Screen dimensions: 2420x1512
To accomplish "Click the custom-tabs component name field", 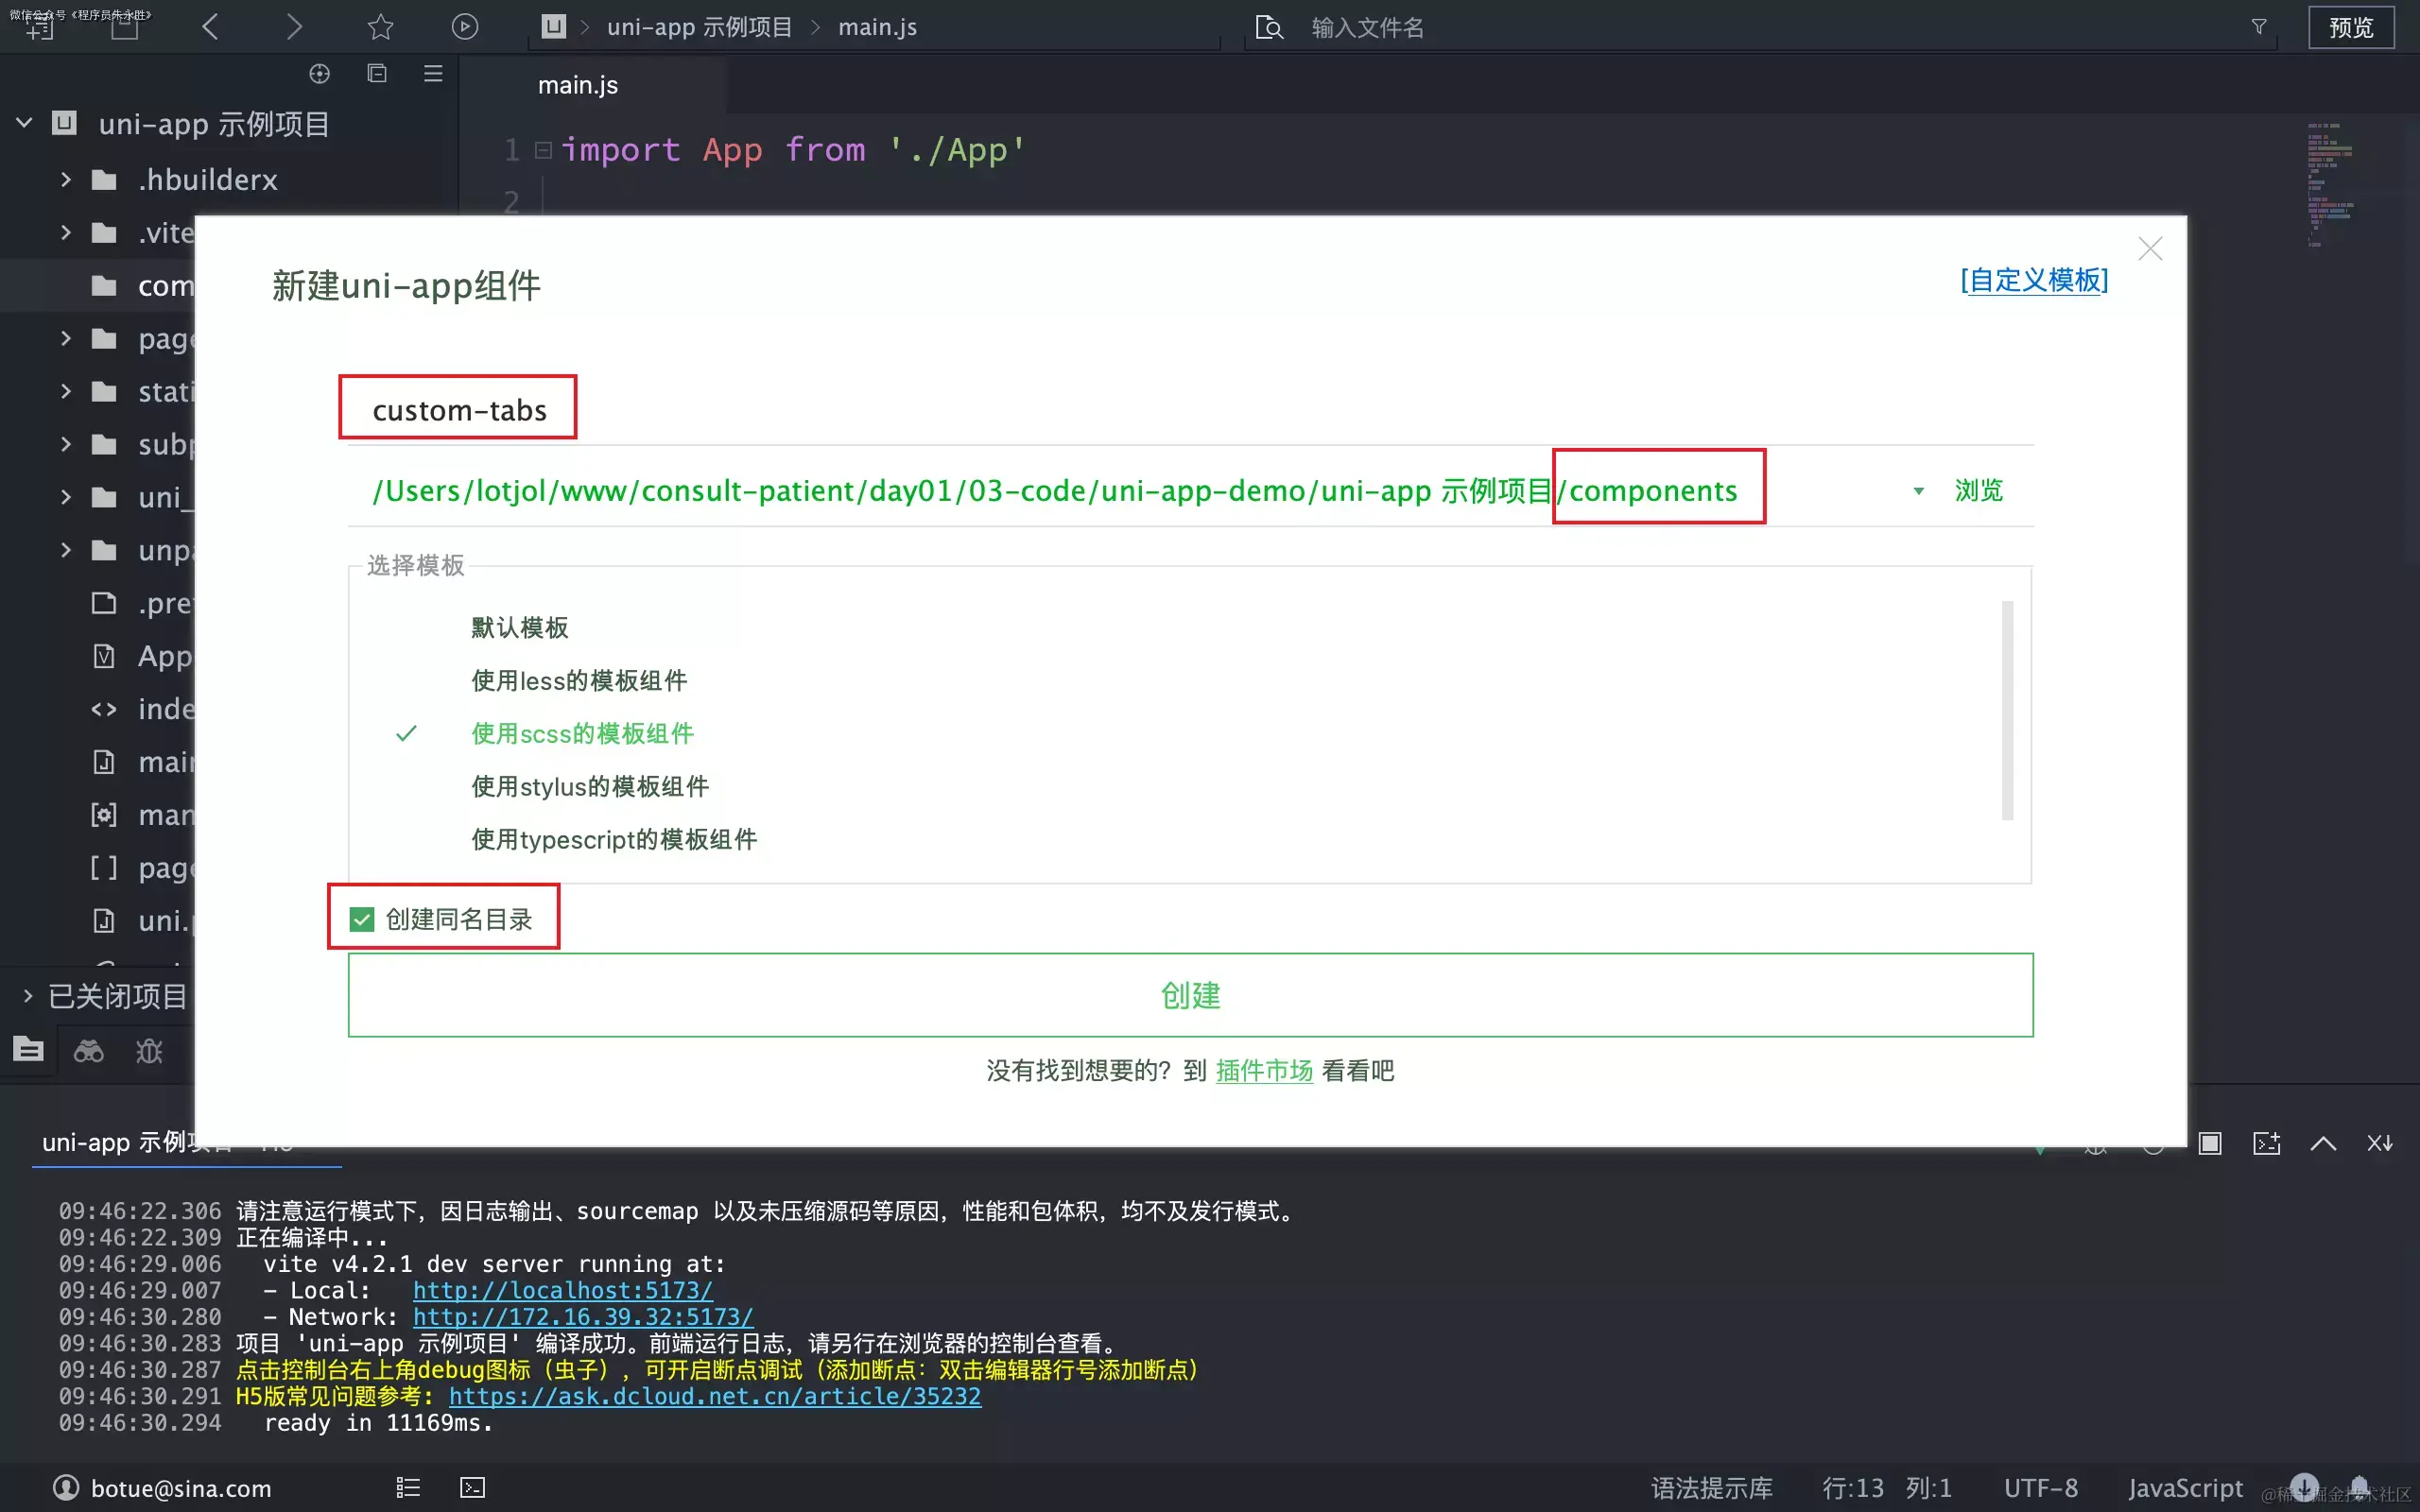I will pyautogui.click(x=459, y=410).
